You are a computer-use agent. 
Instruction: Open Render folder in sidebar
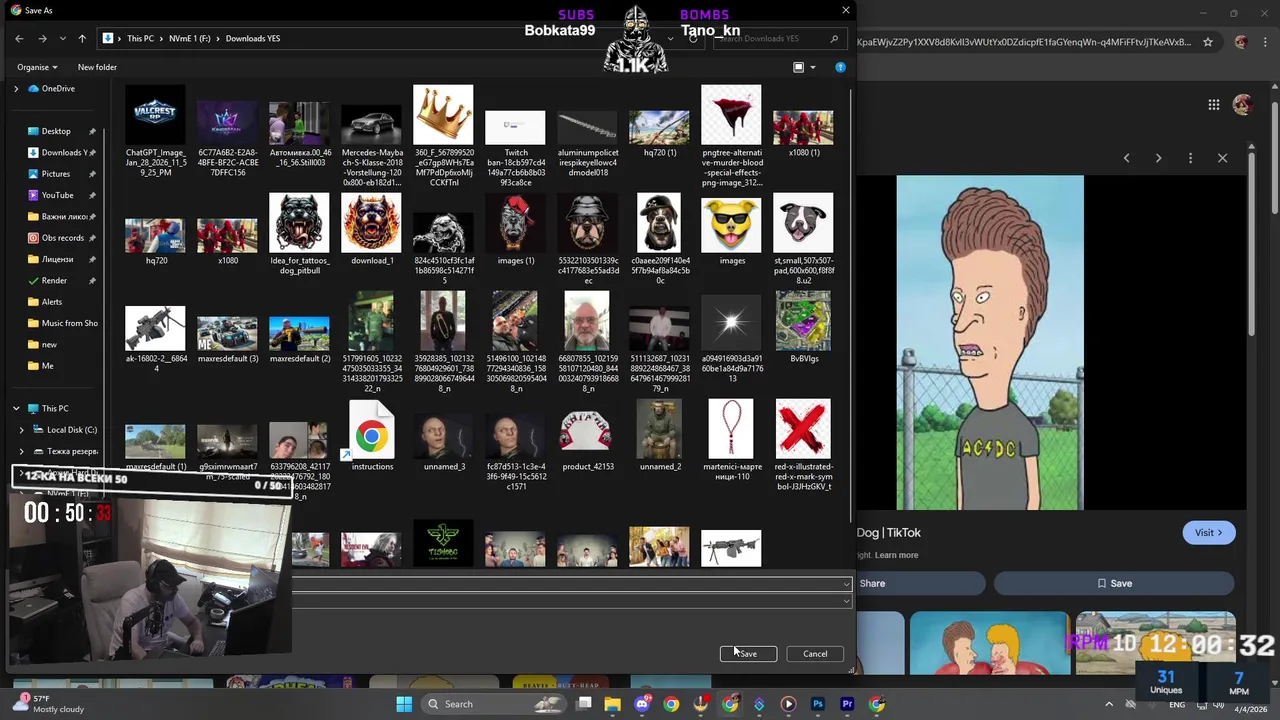(x=54, y=281)
